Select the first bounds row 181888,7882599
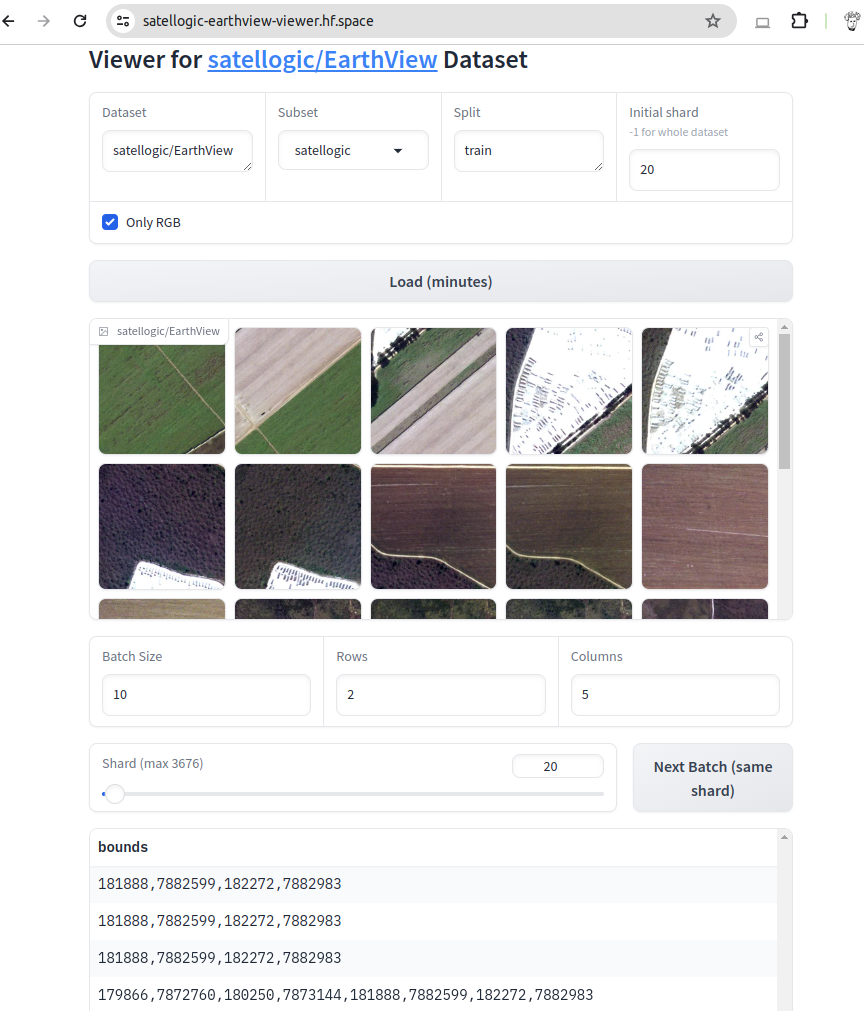Image resolution: width=864 pixels, height=1011 pixels. click(x=433, y=884)
